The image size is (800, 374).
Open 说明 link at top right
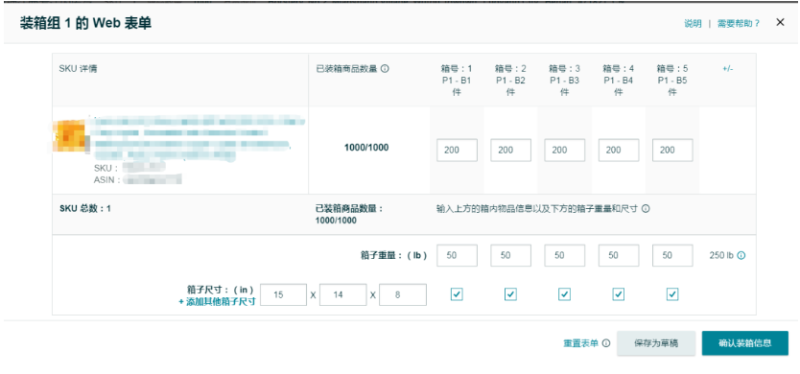(693, 23)
